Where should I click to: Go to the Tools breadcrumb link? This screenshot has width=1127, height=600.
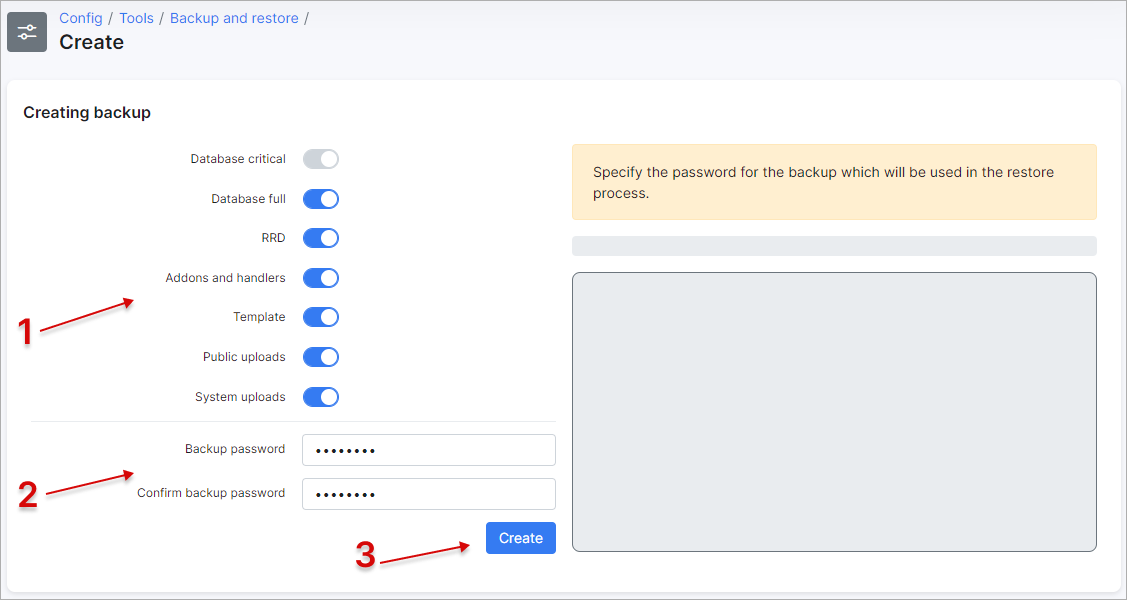coord(137,18)
